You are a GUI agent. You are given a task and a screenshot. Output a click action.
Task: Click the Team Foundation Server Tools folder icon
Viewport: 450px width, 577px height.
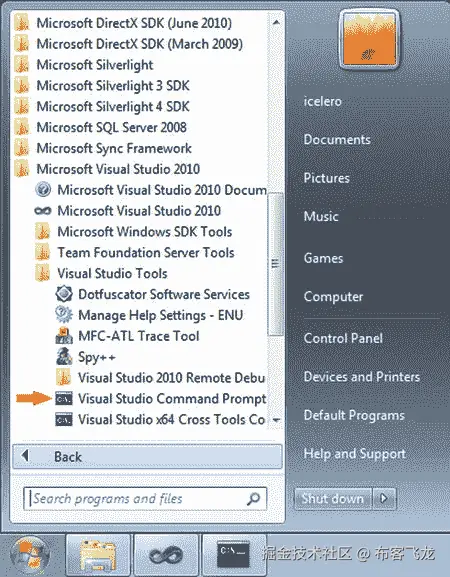[43, 253]
